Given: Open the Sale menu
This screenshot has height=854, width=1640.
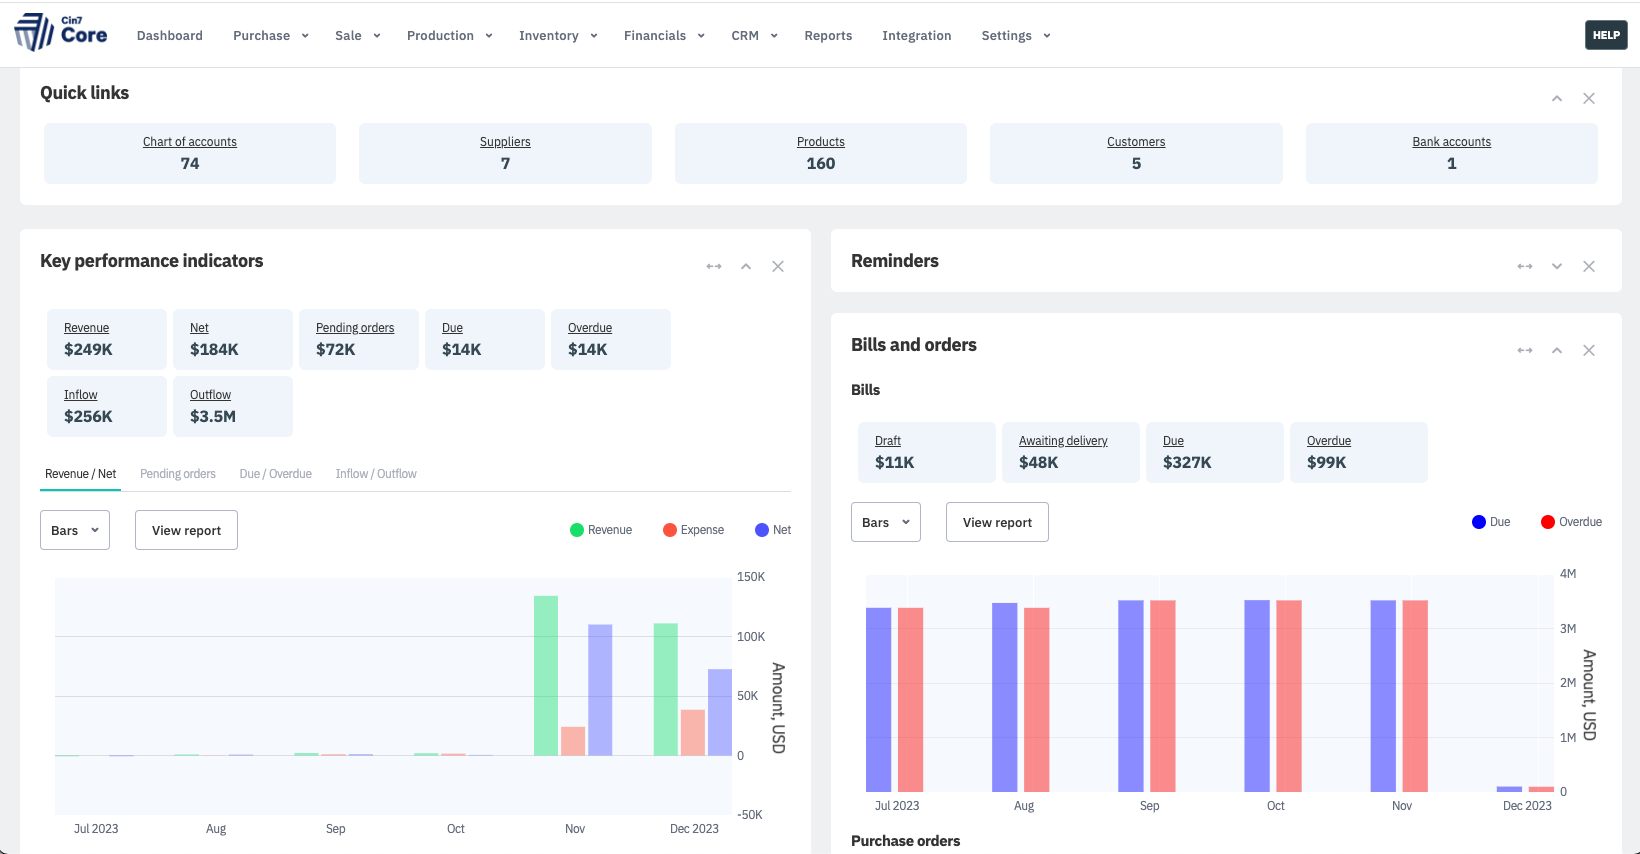Looking at the screenshot, I should (x=358, y=36).
